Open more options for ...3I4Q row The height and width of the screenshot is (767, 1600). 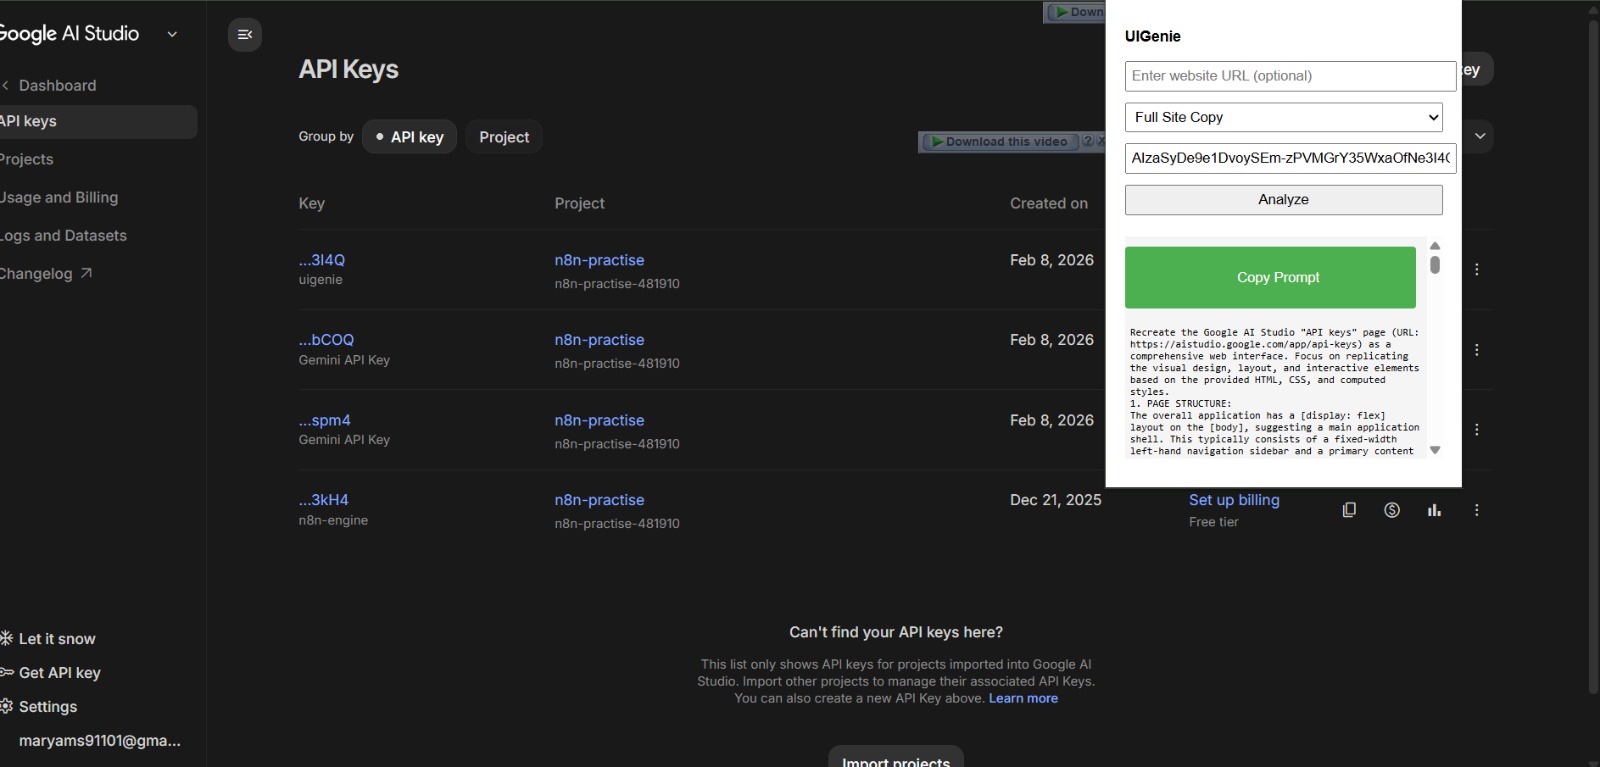point(1477,270)
